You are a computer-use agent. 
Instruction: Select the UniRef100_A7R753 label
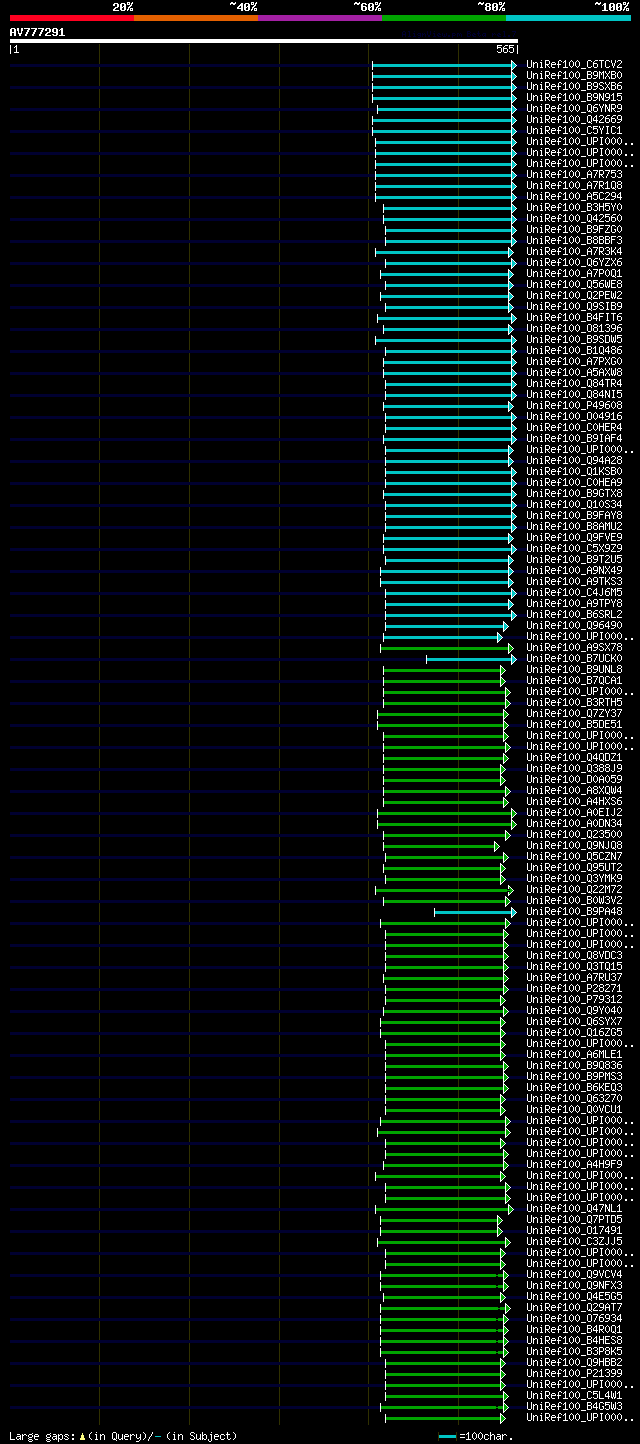point(574,174)
